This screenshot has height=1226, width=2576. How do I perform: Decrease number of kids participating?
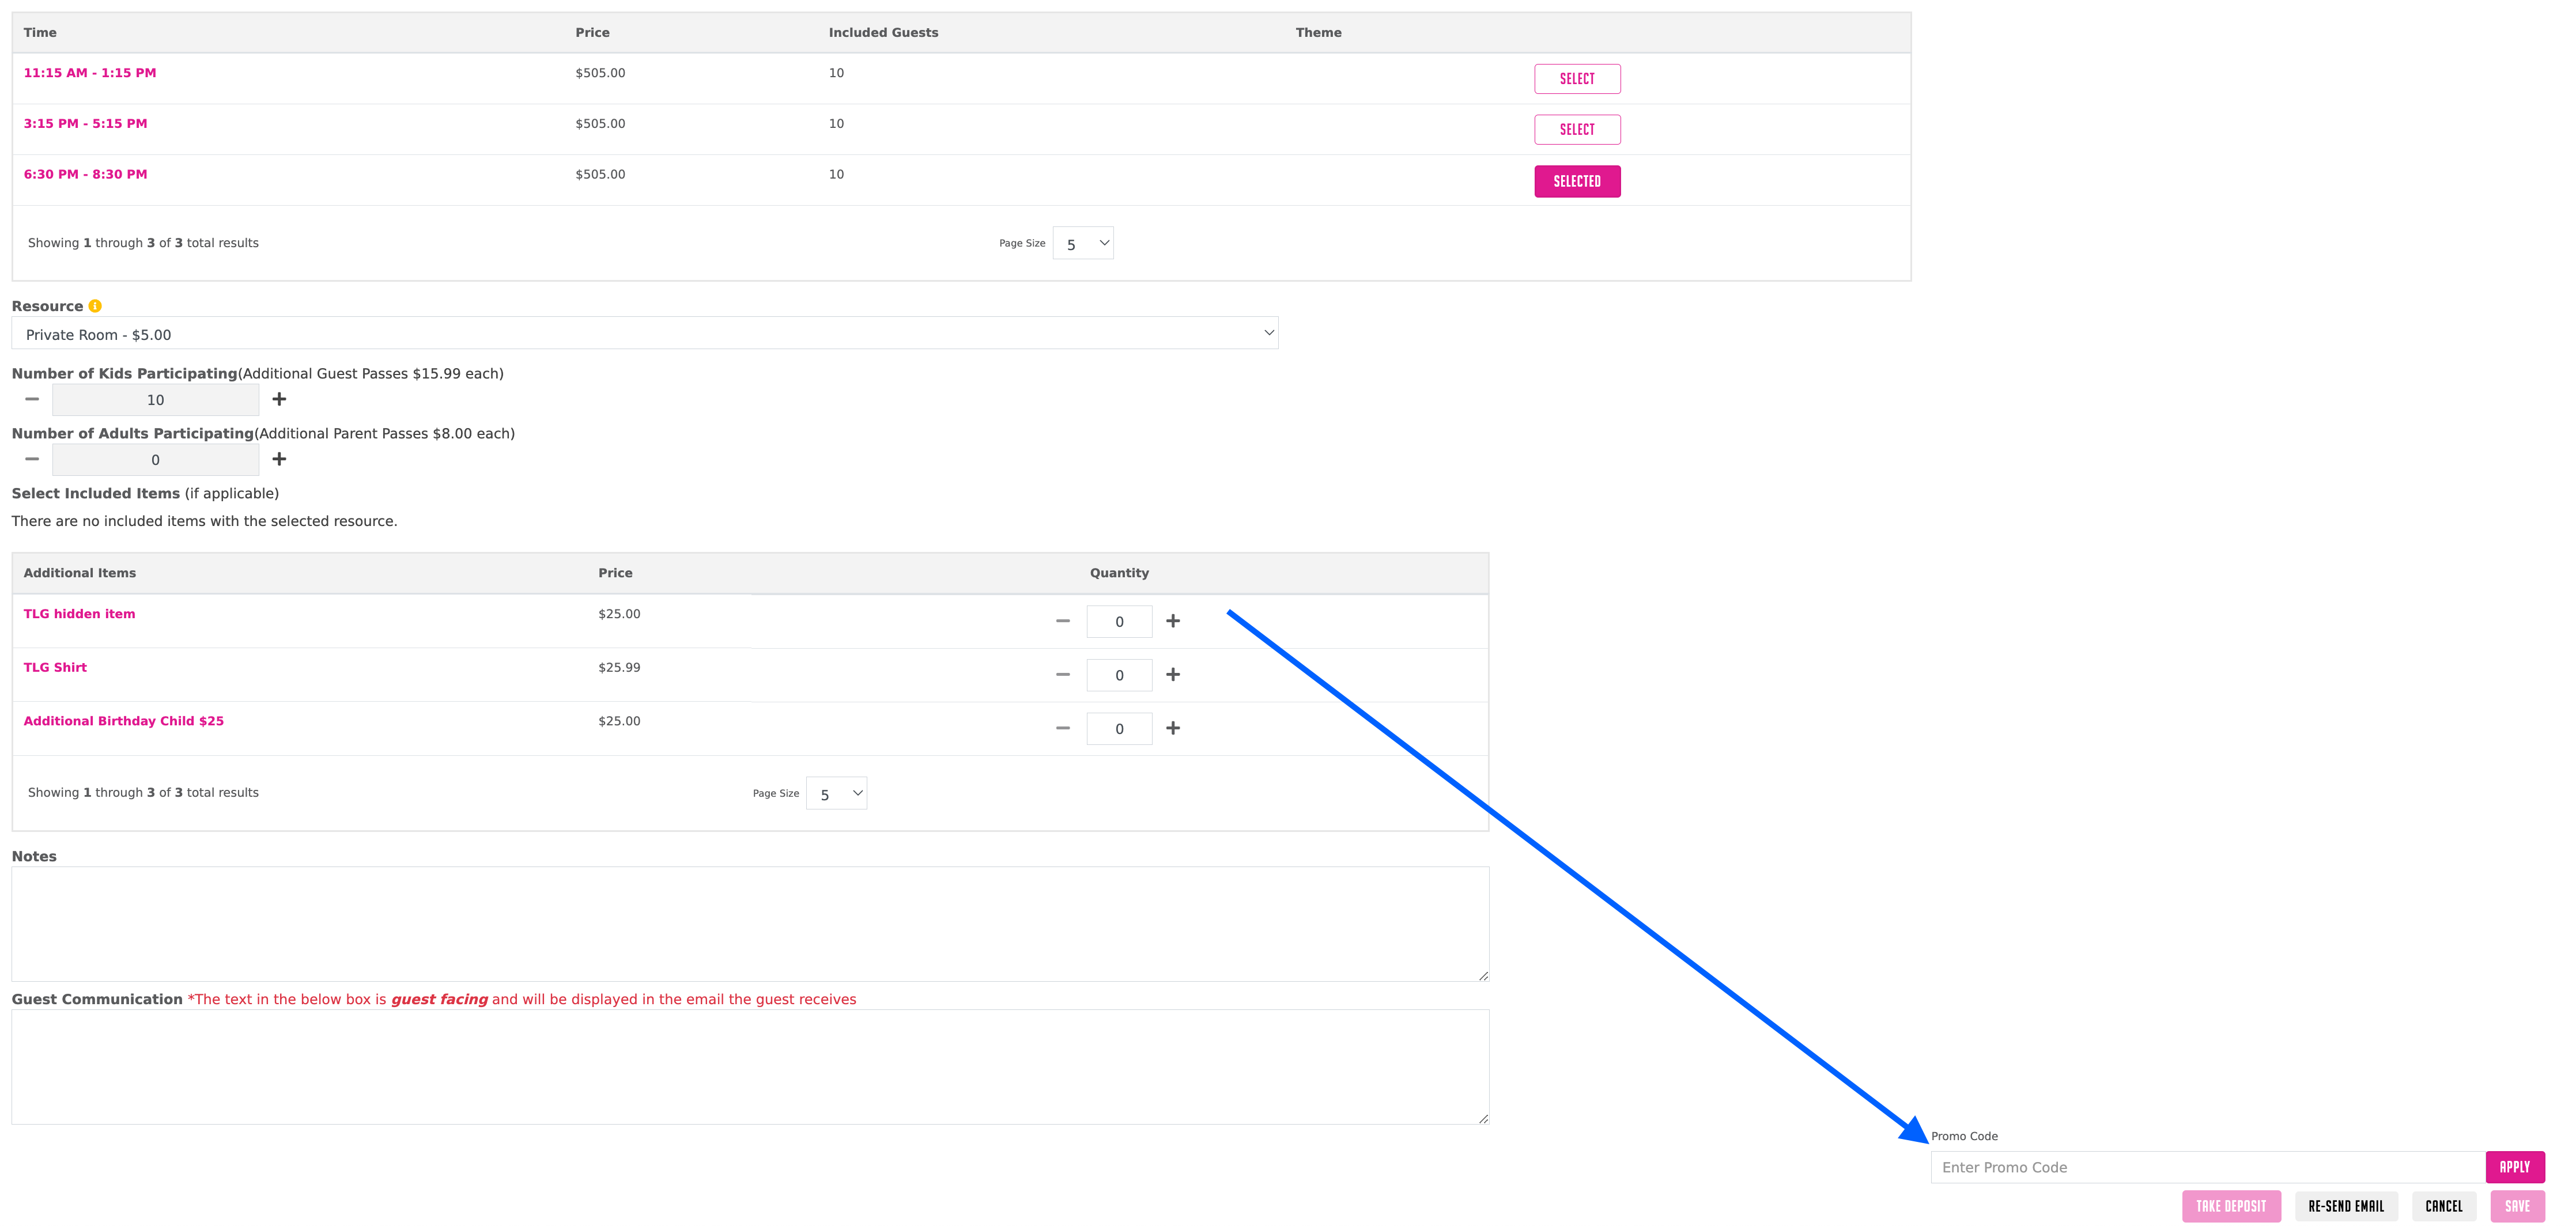point(32,399)
